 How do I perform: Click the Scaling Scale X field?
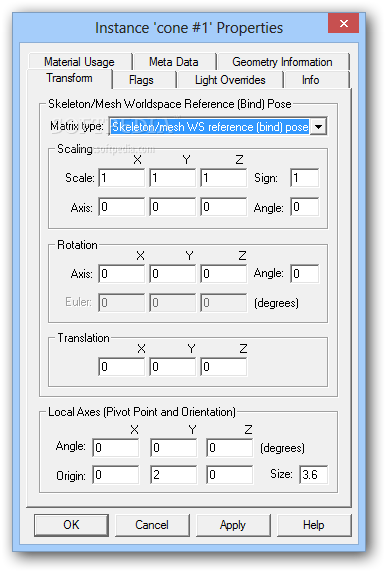tap(121, 178)
